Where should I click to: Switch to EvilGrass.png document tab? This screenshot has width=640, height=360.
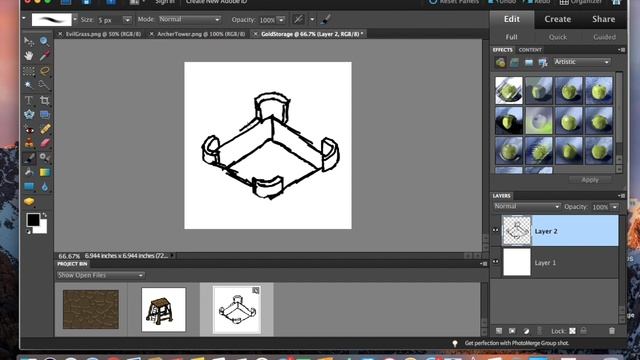[x=100, y=34]
